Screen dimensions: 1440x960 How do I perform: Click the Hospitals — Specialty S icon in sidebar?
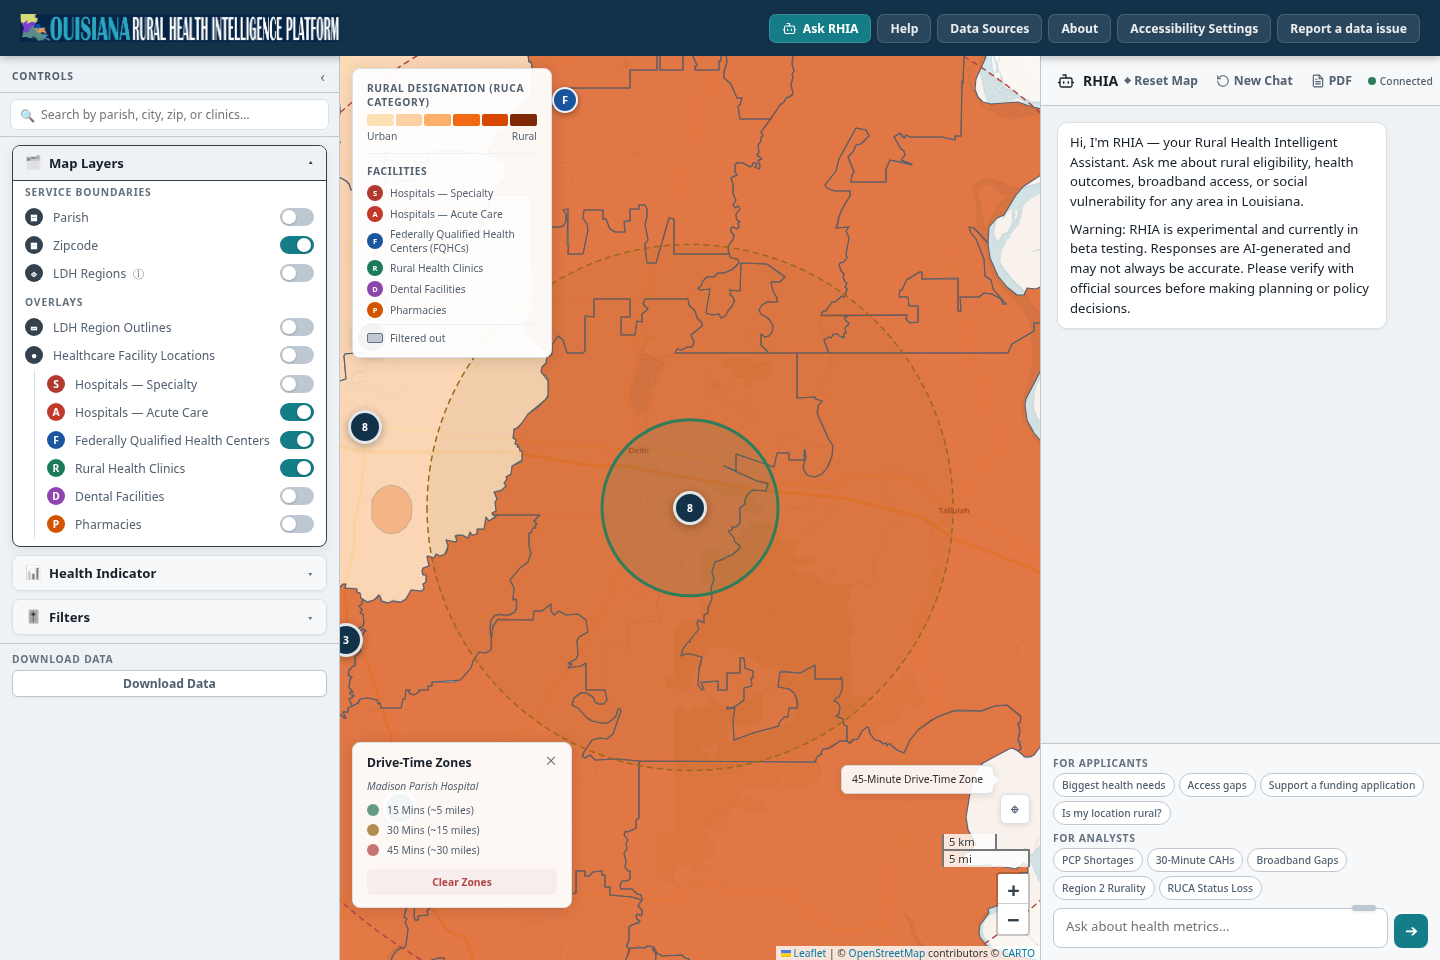point(56,384)
